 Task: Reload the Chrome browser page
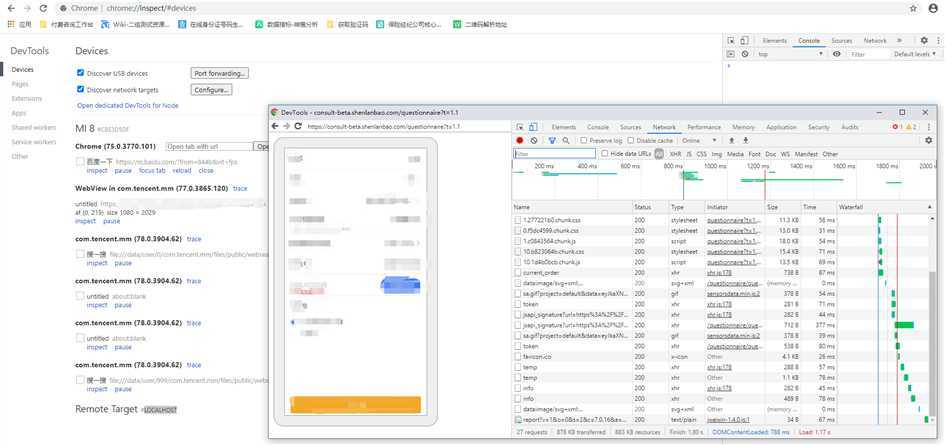43,8
